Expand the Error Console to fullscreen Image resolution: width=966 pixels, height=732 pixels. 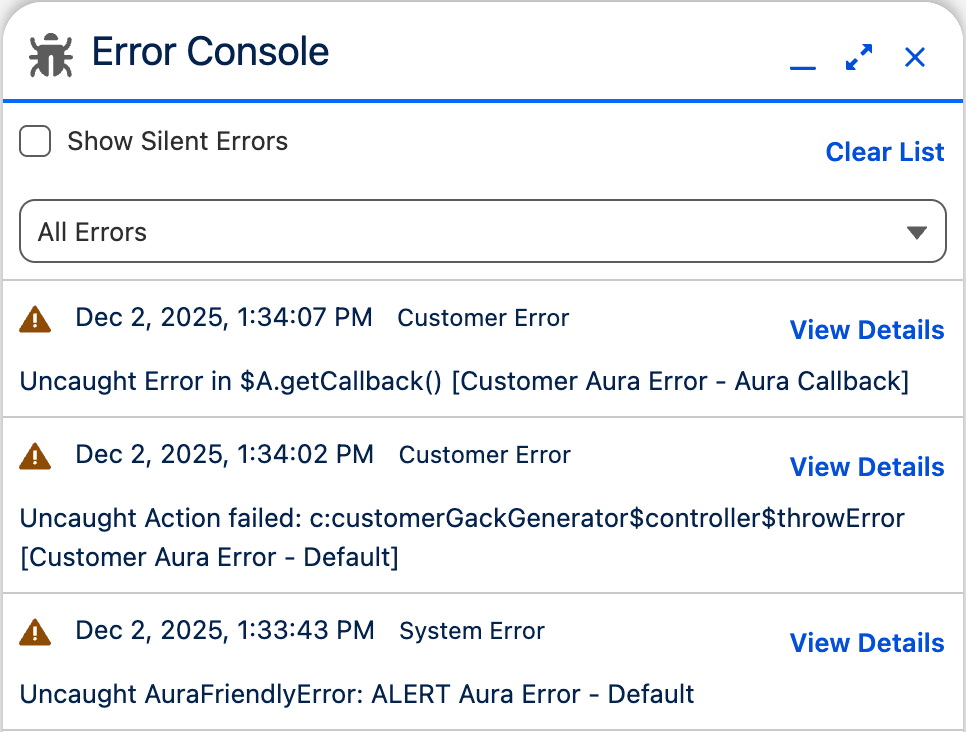(857, 57)
